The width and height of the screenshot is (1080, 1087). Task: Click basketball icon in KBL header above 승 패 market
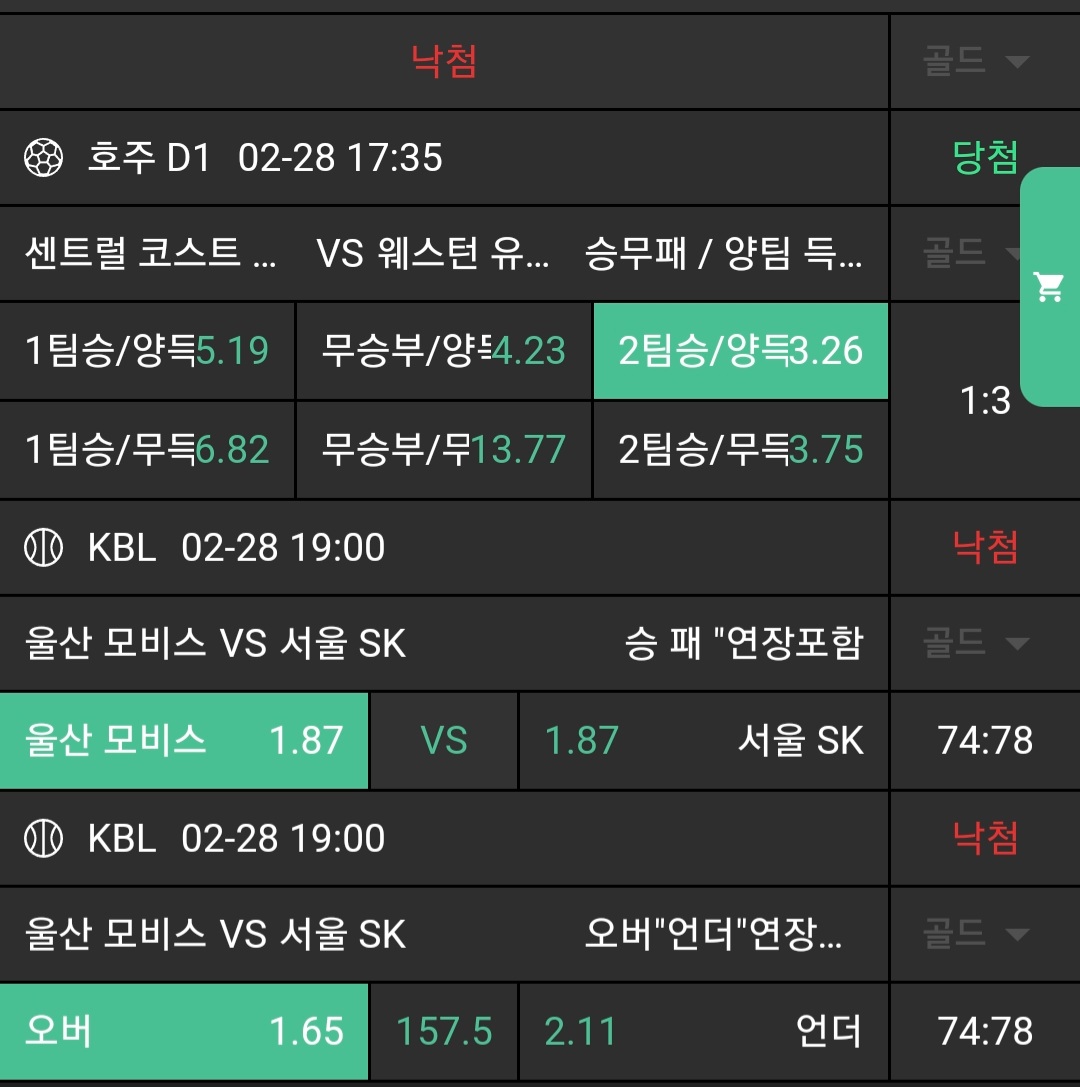click(x=44, y=548)
